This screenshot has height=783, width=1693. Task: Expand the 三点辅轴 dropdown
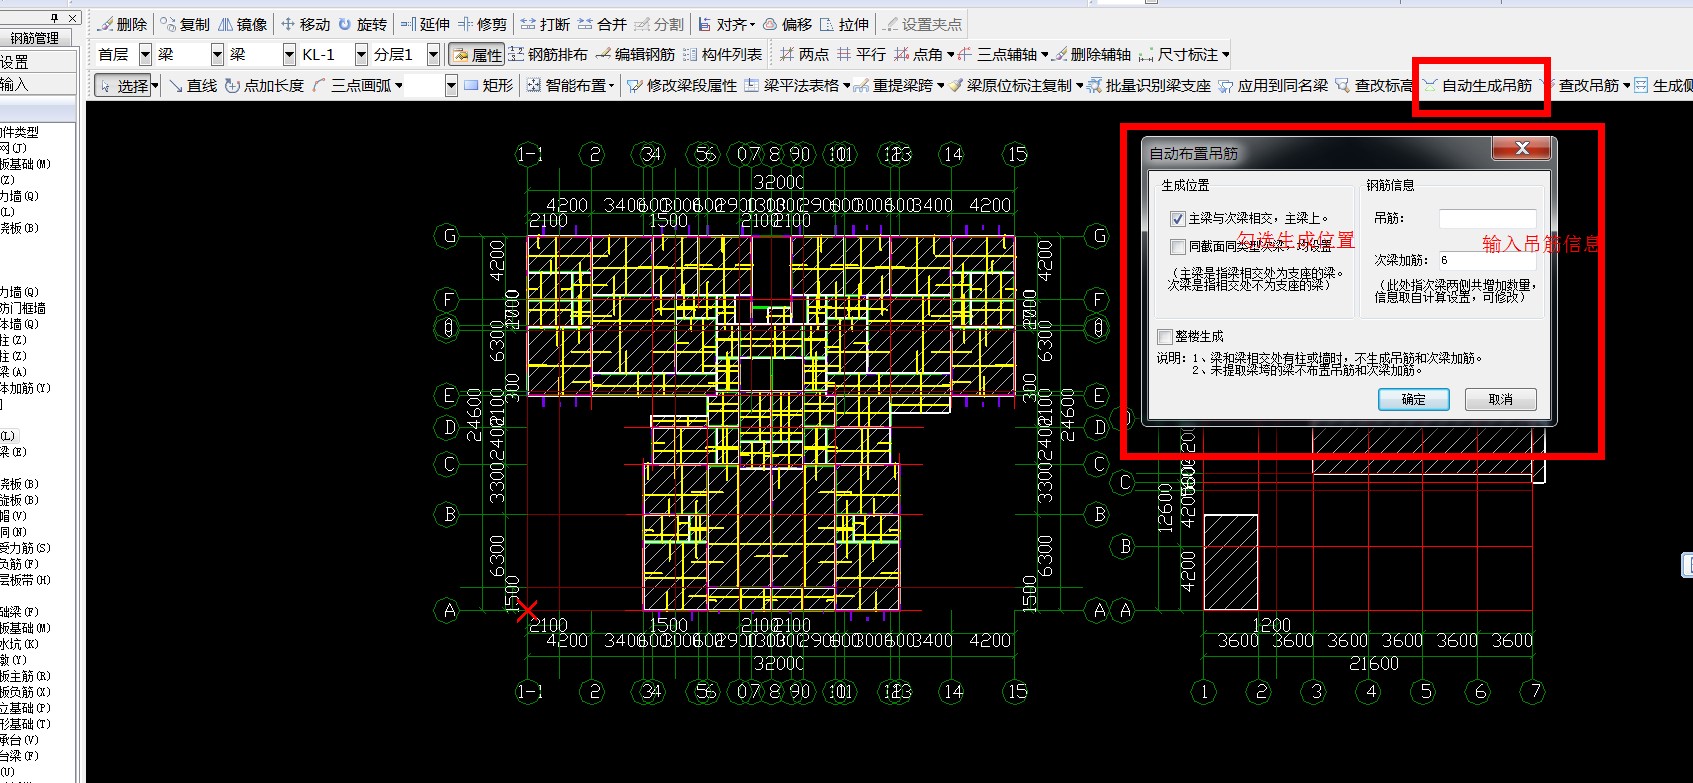click(x=1044, y=54)
